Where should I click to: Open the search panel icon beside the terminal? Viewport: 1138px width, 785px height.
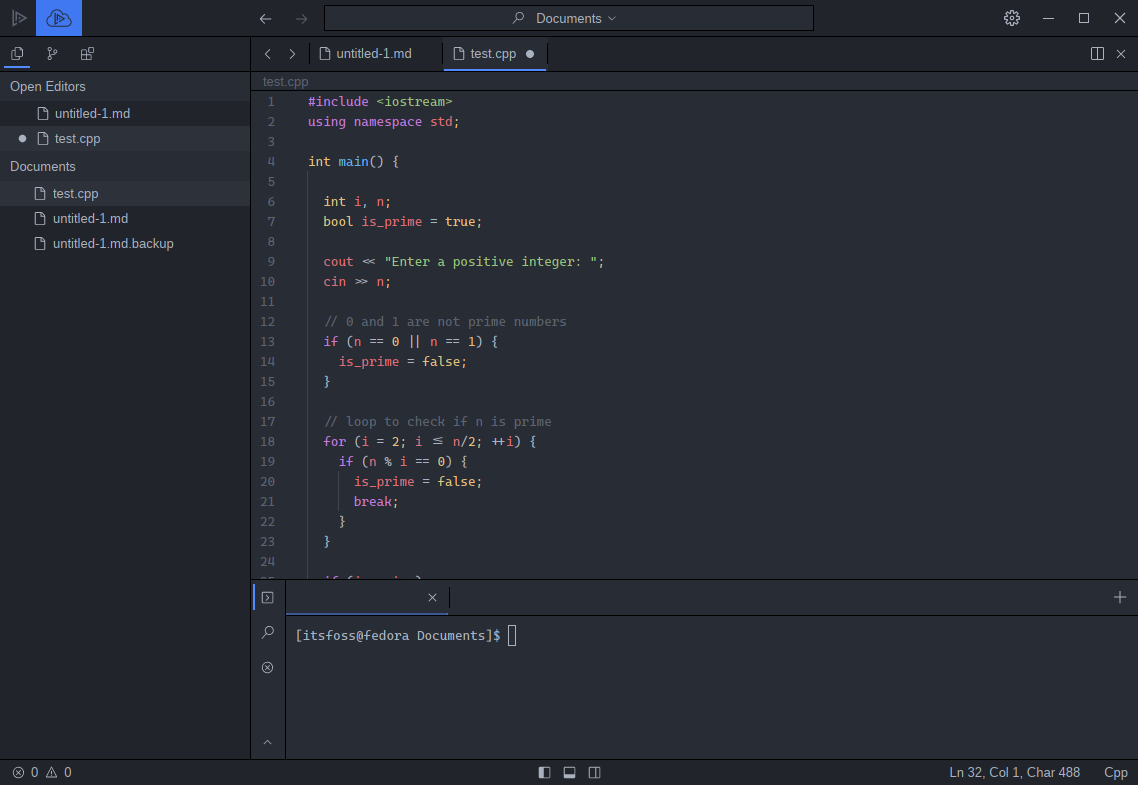pos(267,632)
